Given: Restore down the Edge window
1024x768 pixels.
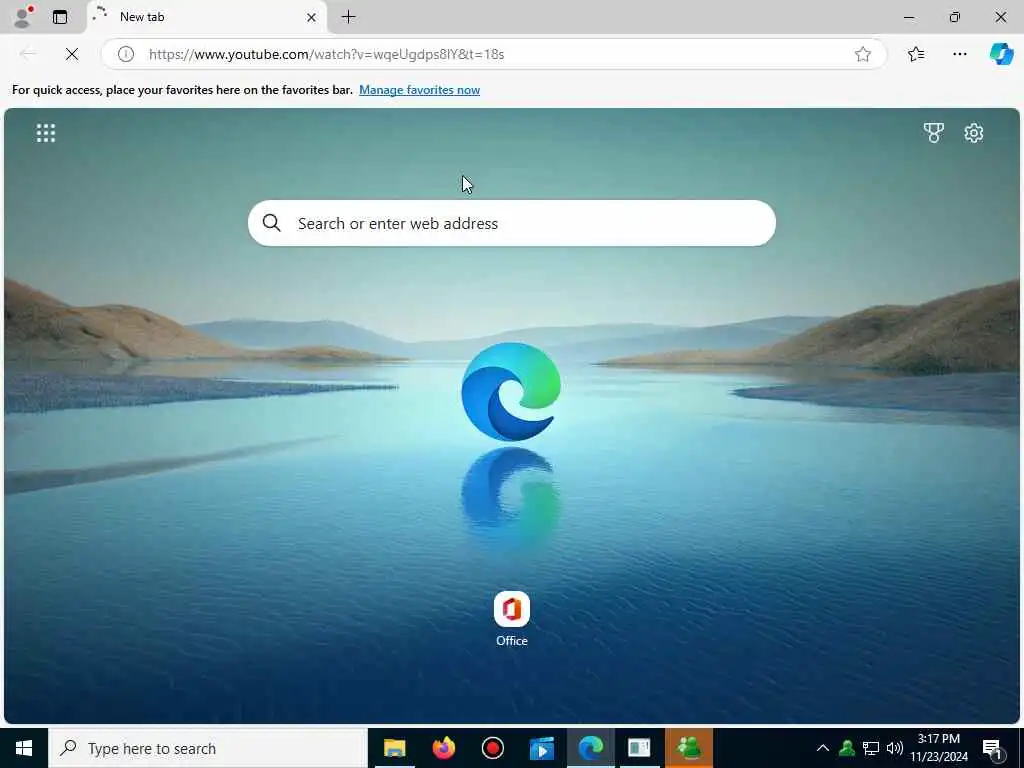Looking at the screenshot, I should point(955,17).
